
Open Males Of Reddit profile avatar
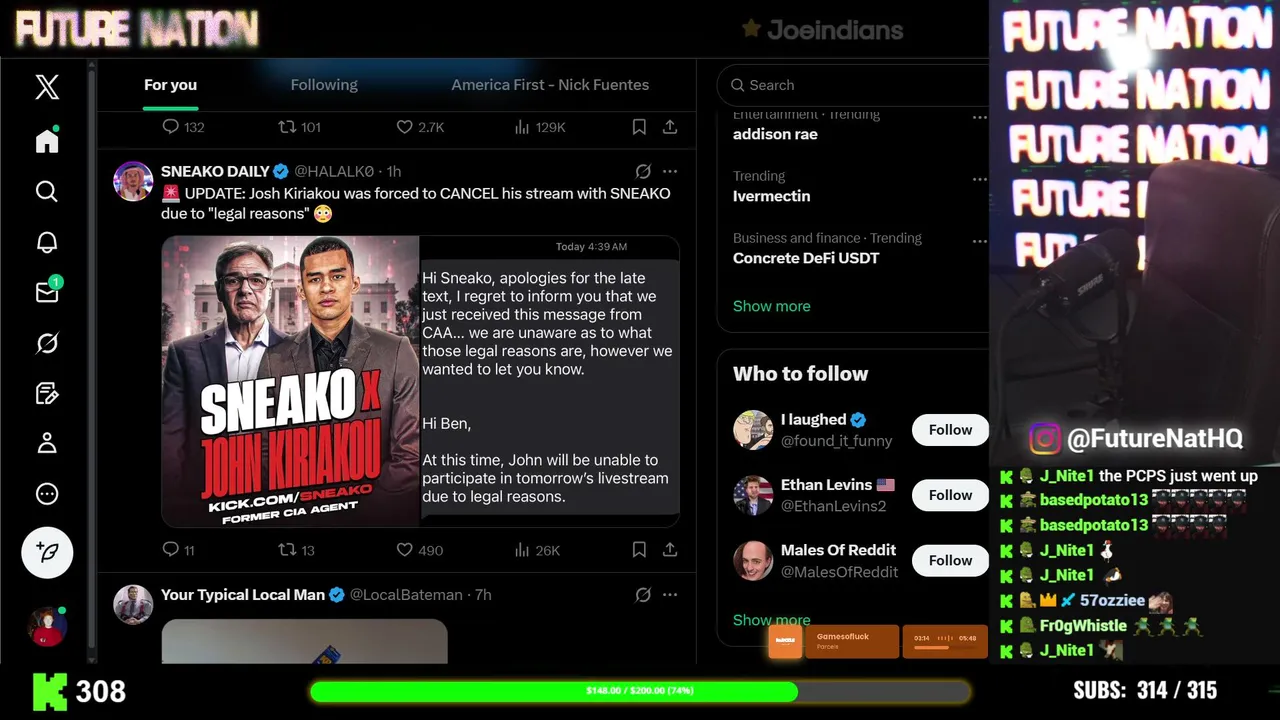(753, 560)
